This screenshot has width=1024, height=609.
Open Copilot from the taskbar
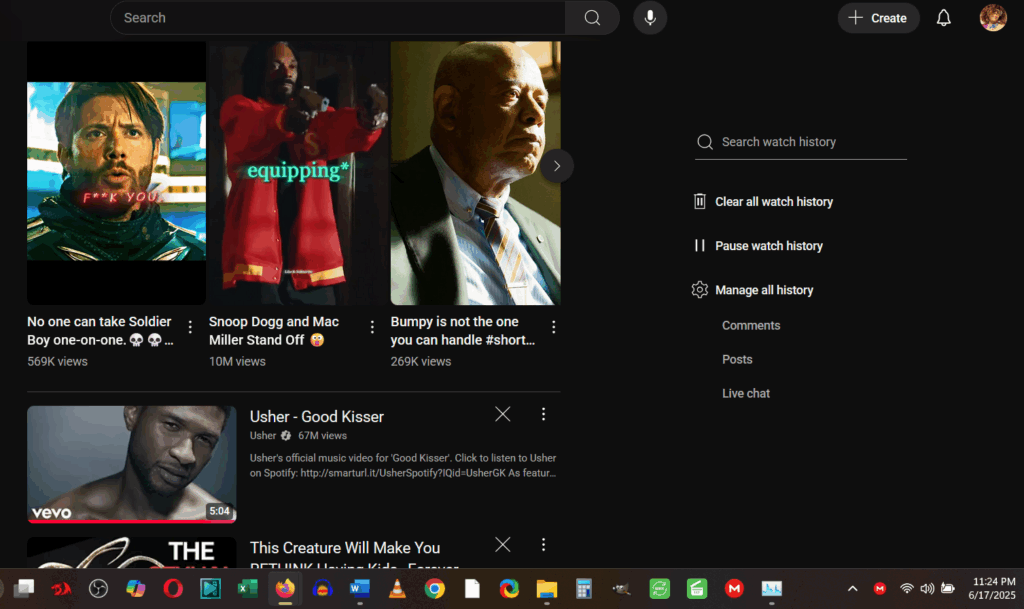(136, 589)
